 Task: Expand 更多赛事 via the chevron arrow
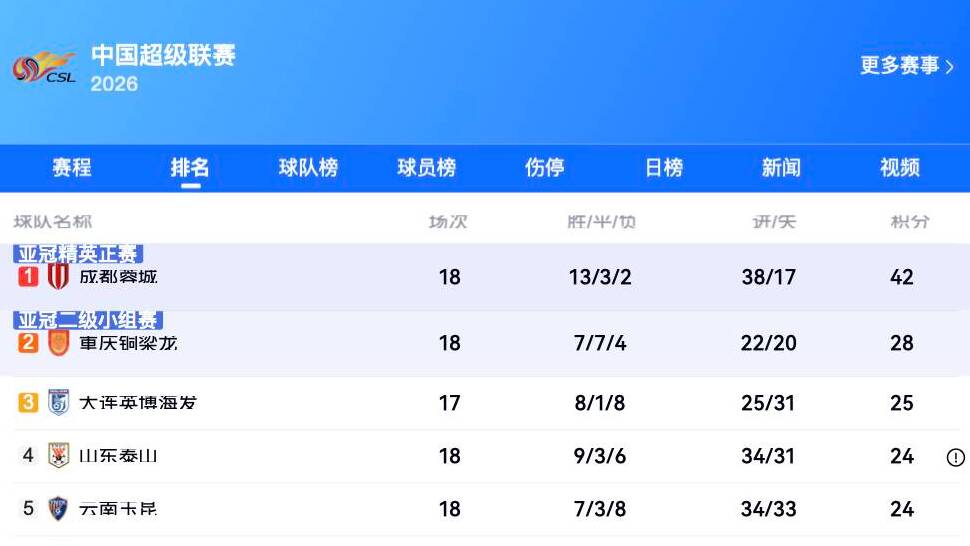[950, 66]
